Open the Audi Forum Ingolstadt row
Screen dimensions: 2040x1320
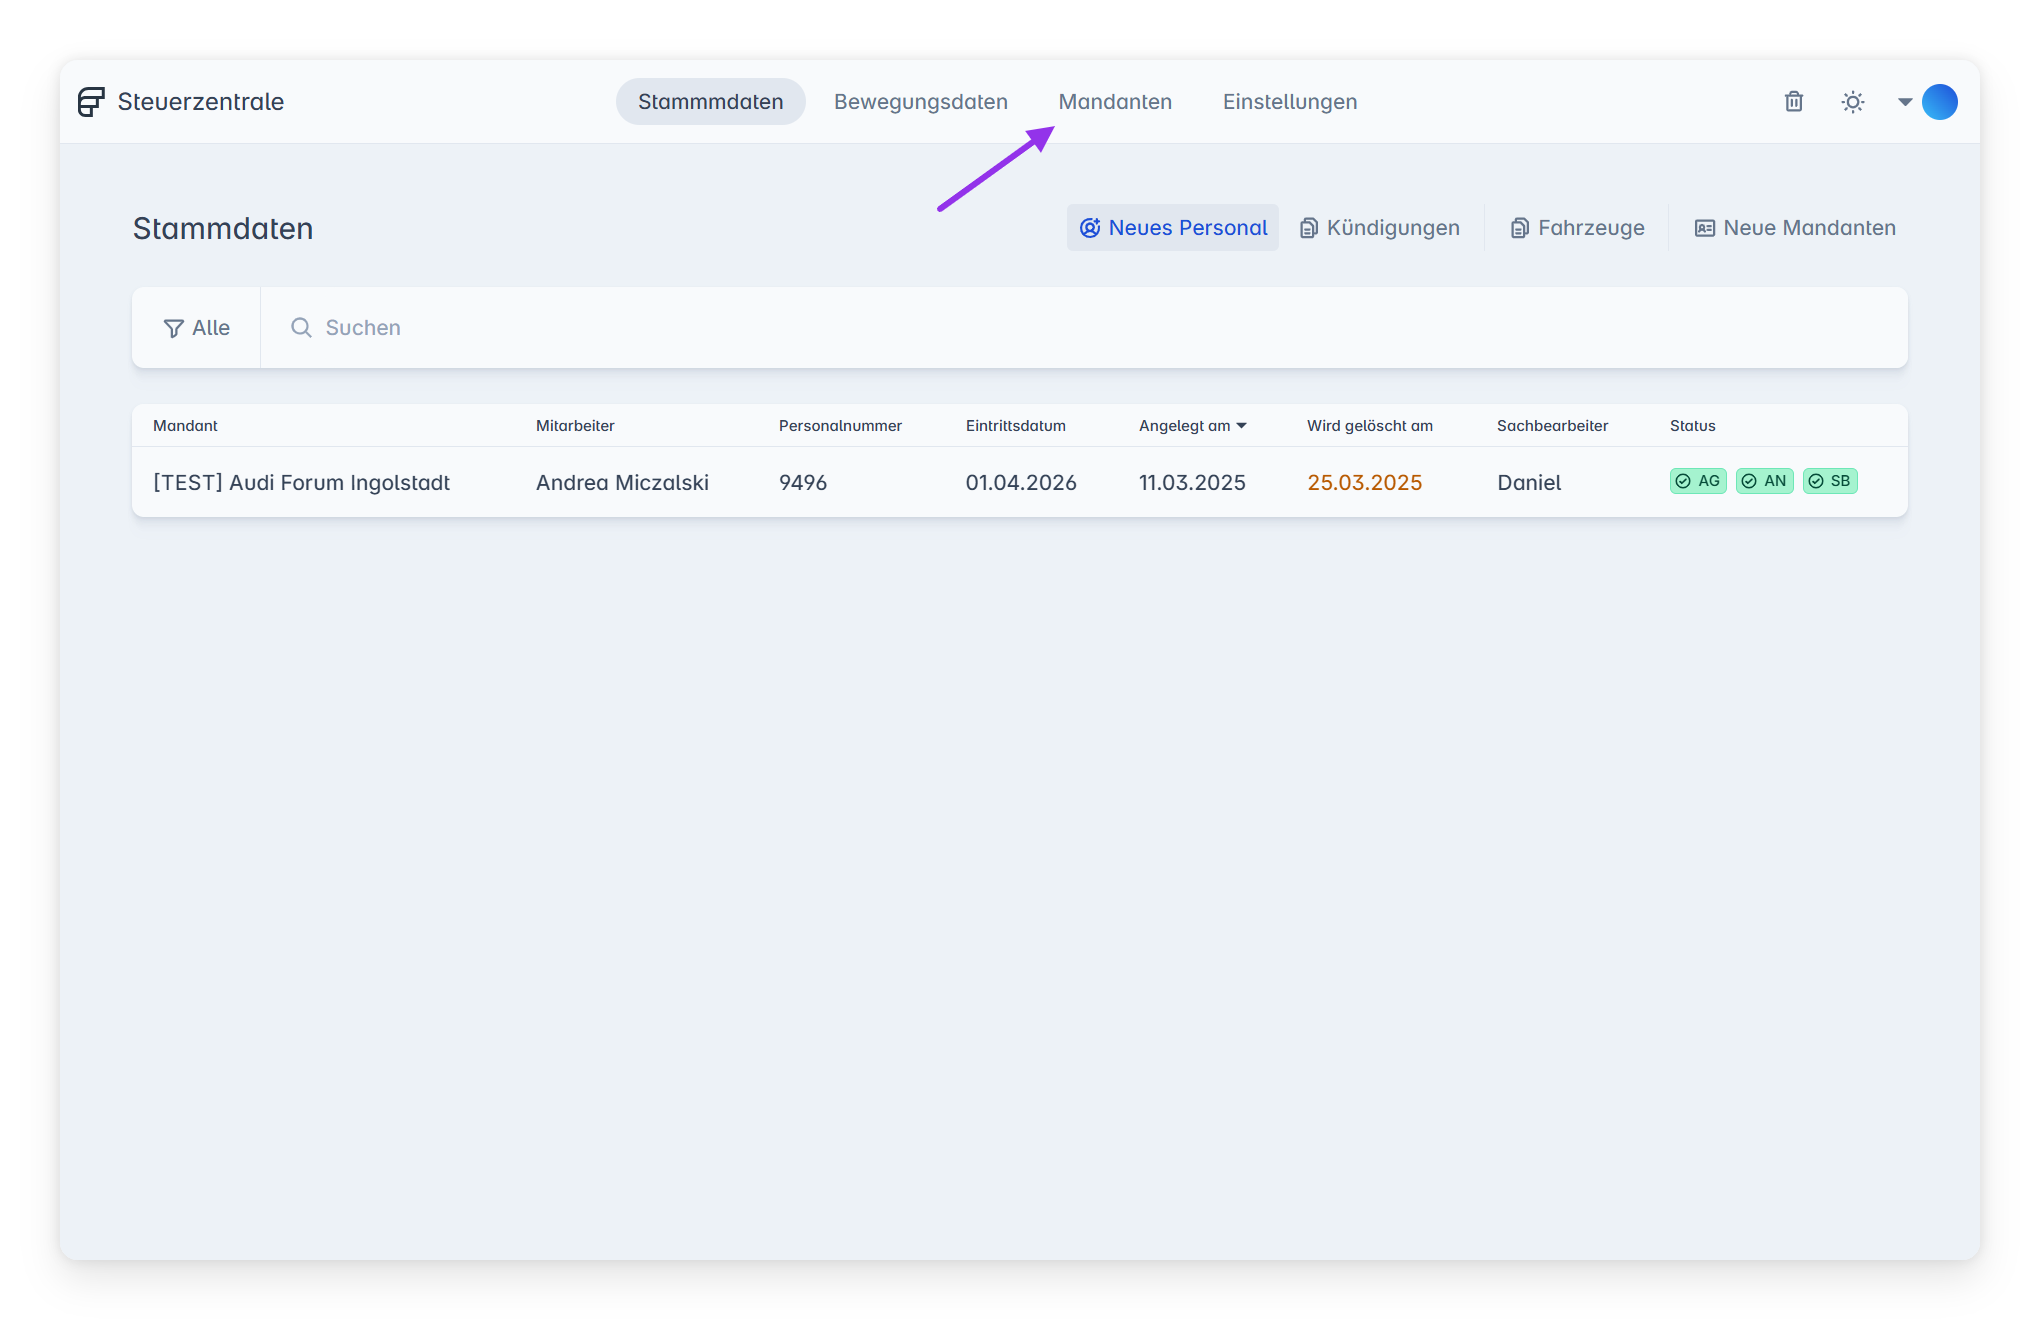tap(301, 483)
